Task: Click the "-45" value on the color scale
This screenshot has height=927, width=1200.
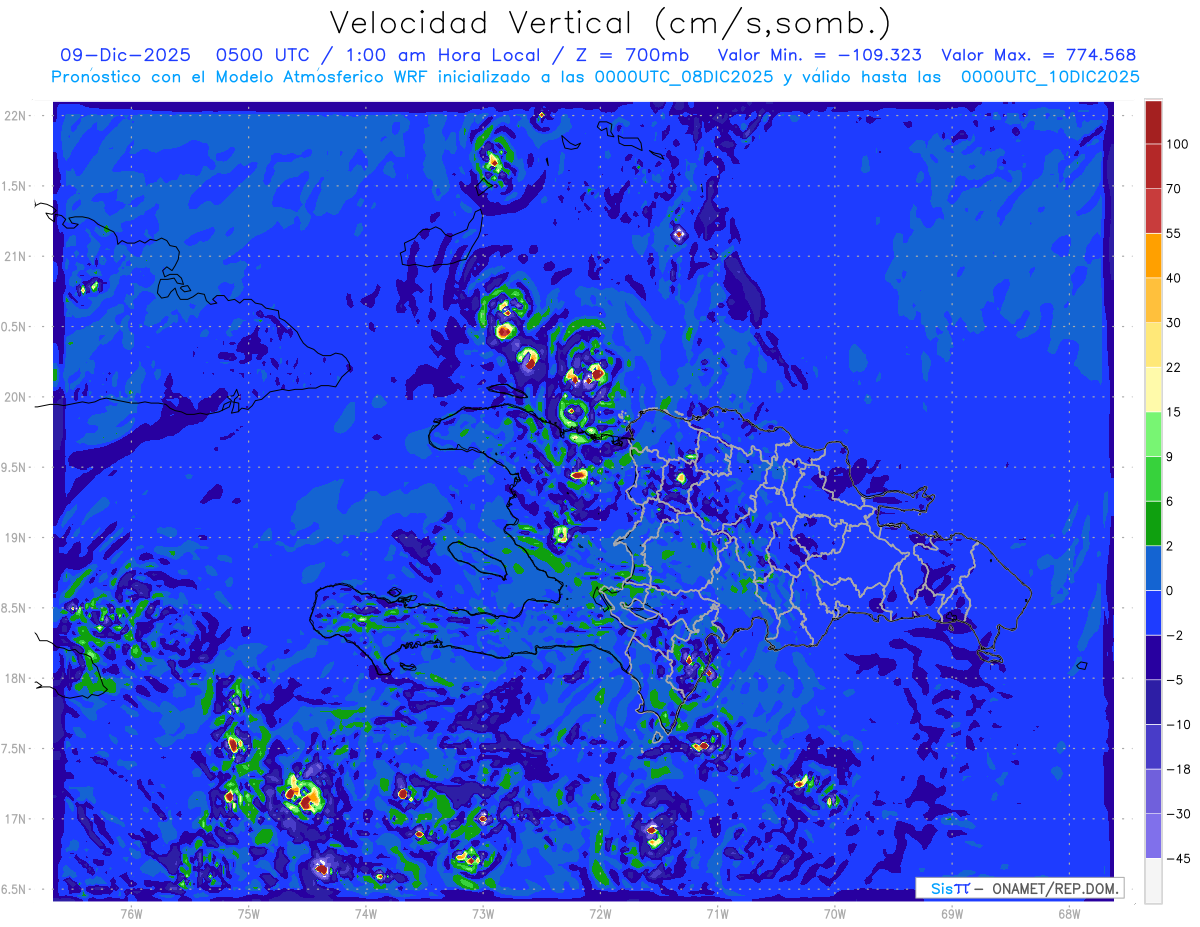Action: click(1178, 858)
